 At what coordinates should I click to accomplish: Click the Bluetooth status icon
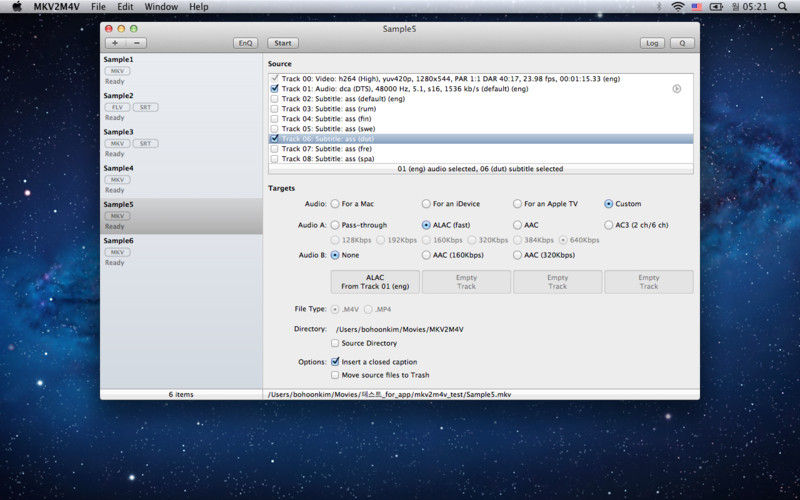tap(659, 7)
